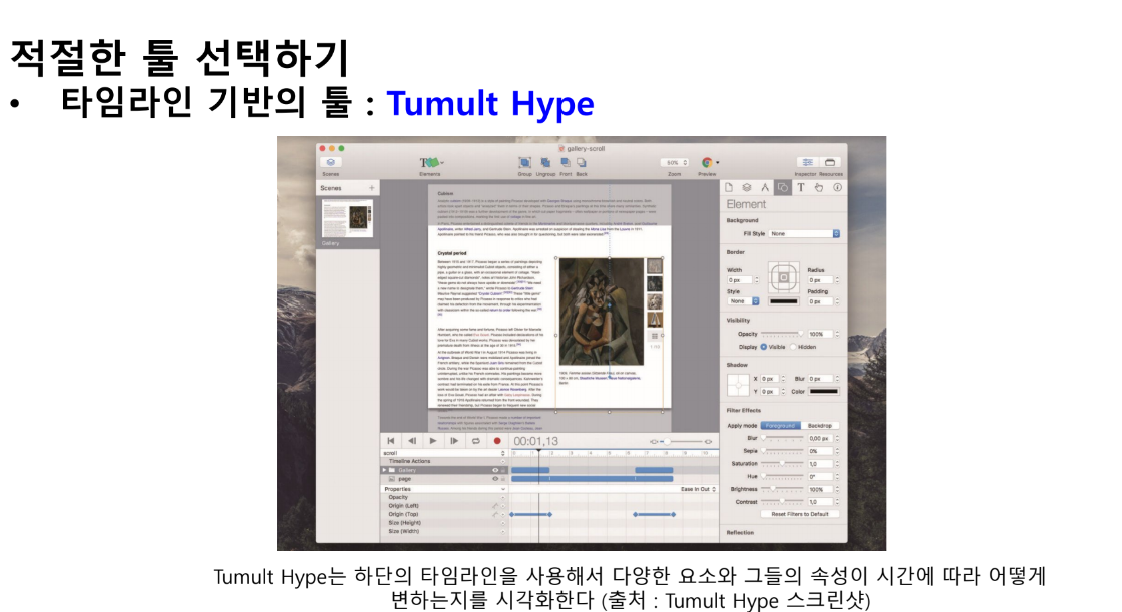Image resolution: width=1122 pixels, height=612 pixels.
Task: Click the Shadow Blur input field
Action: 821,379
